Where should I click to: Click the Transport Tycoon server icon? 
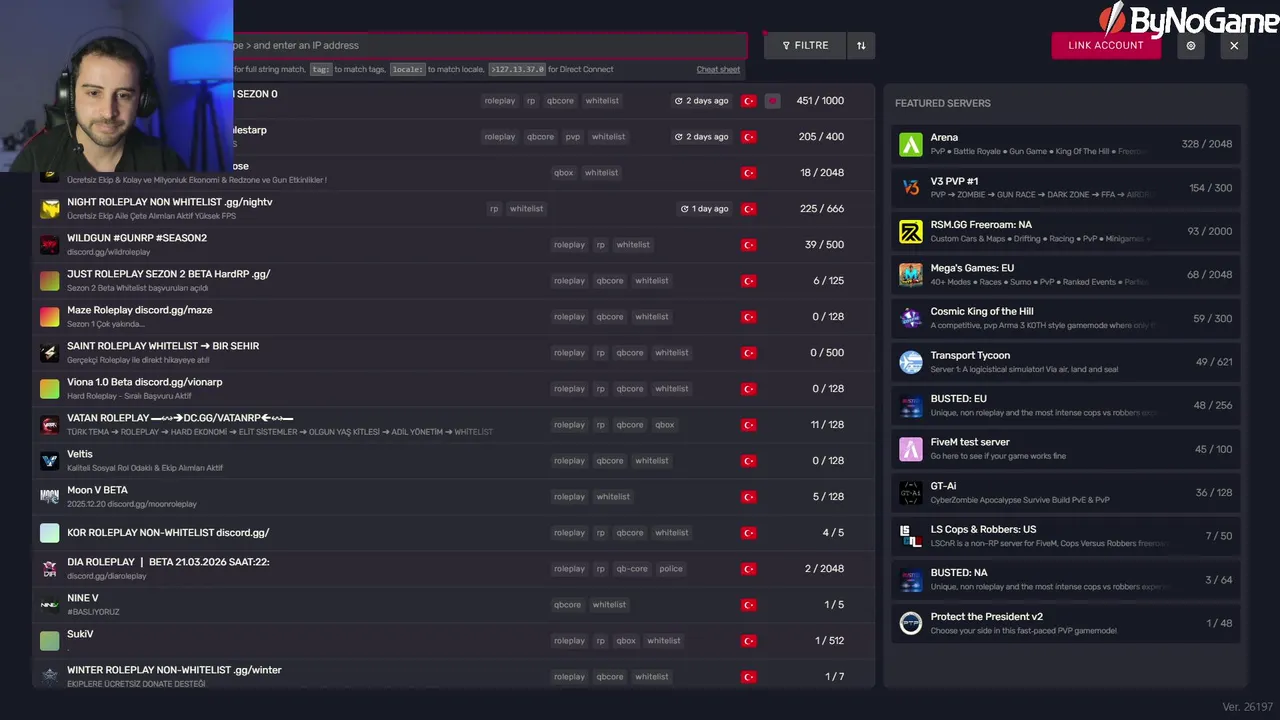pos(911,362)
